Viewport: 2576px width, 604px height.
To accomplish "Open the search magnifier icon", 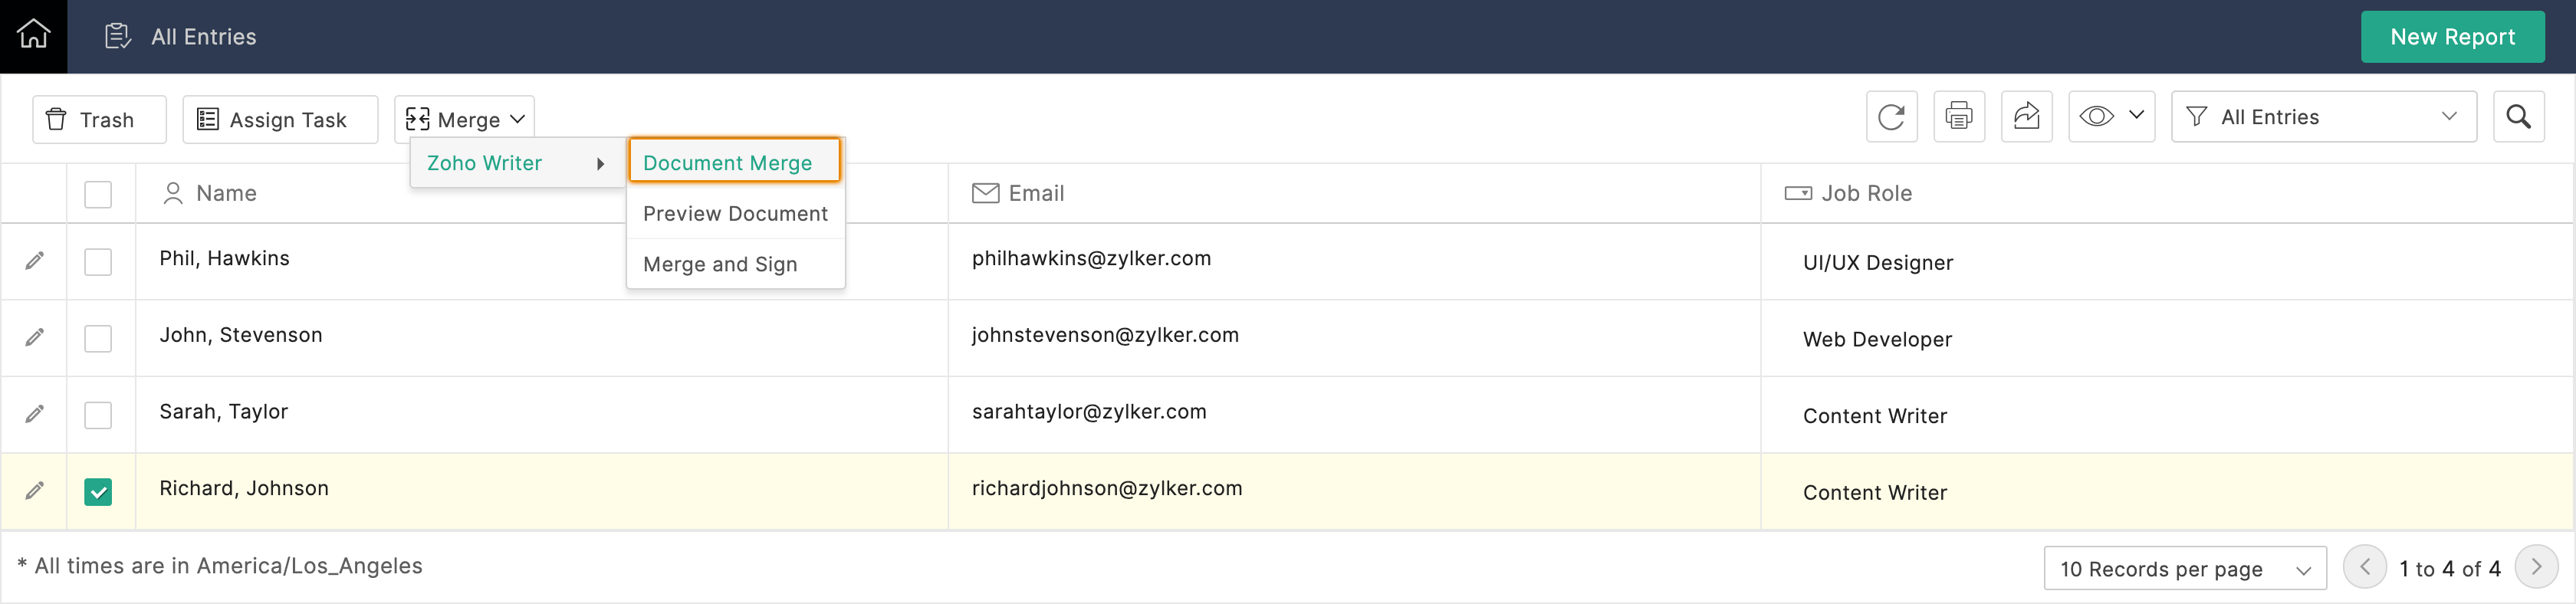I will click(x=2518, y=117).
